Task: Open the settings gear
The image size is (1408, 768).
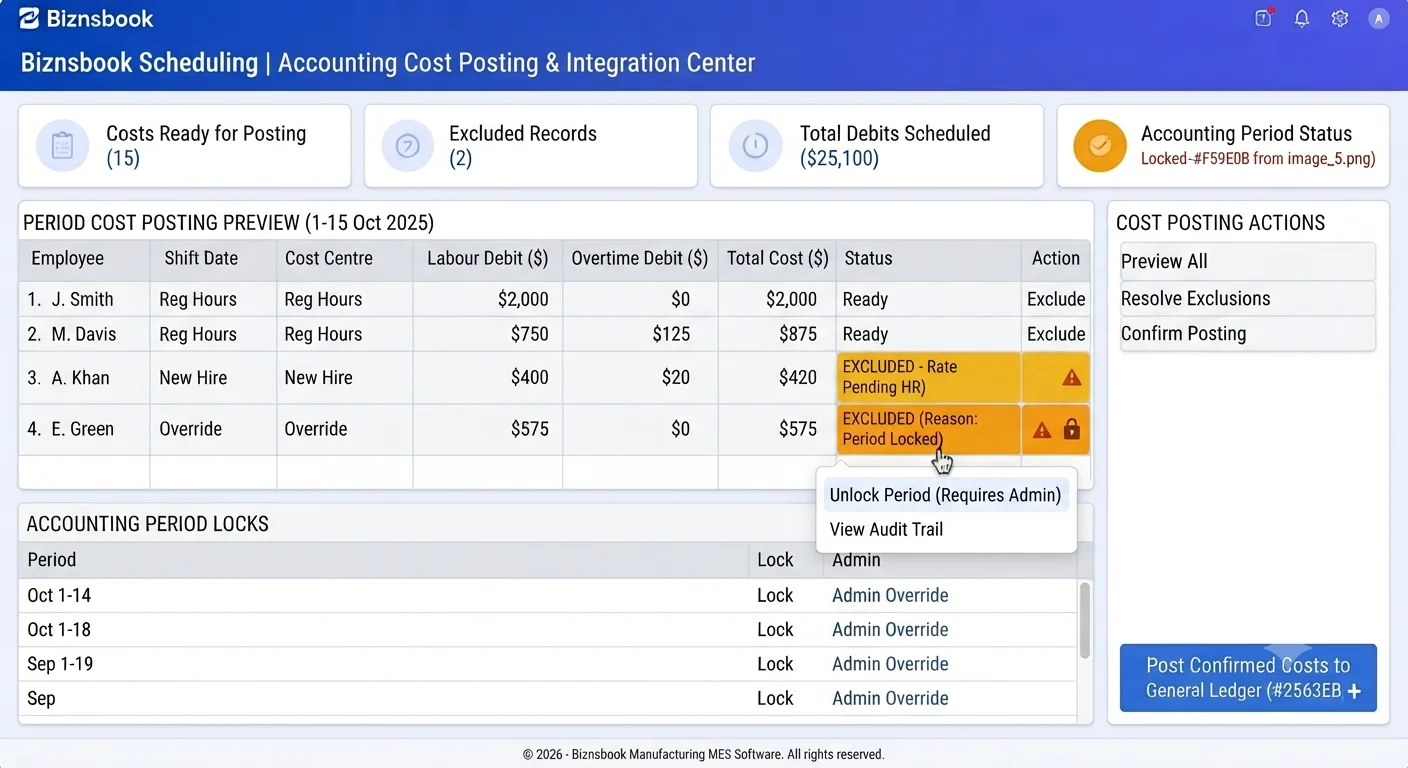Action: click(x=1340, y=18)
